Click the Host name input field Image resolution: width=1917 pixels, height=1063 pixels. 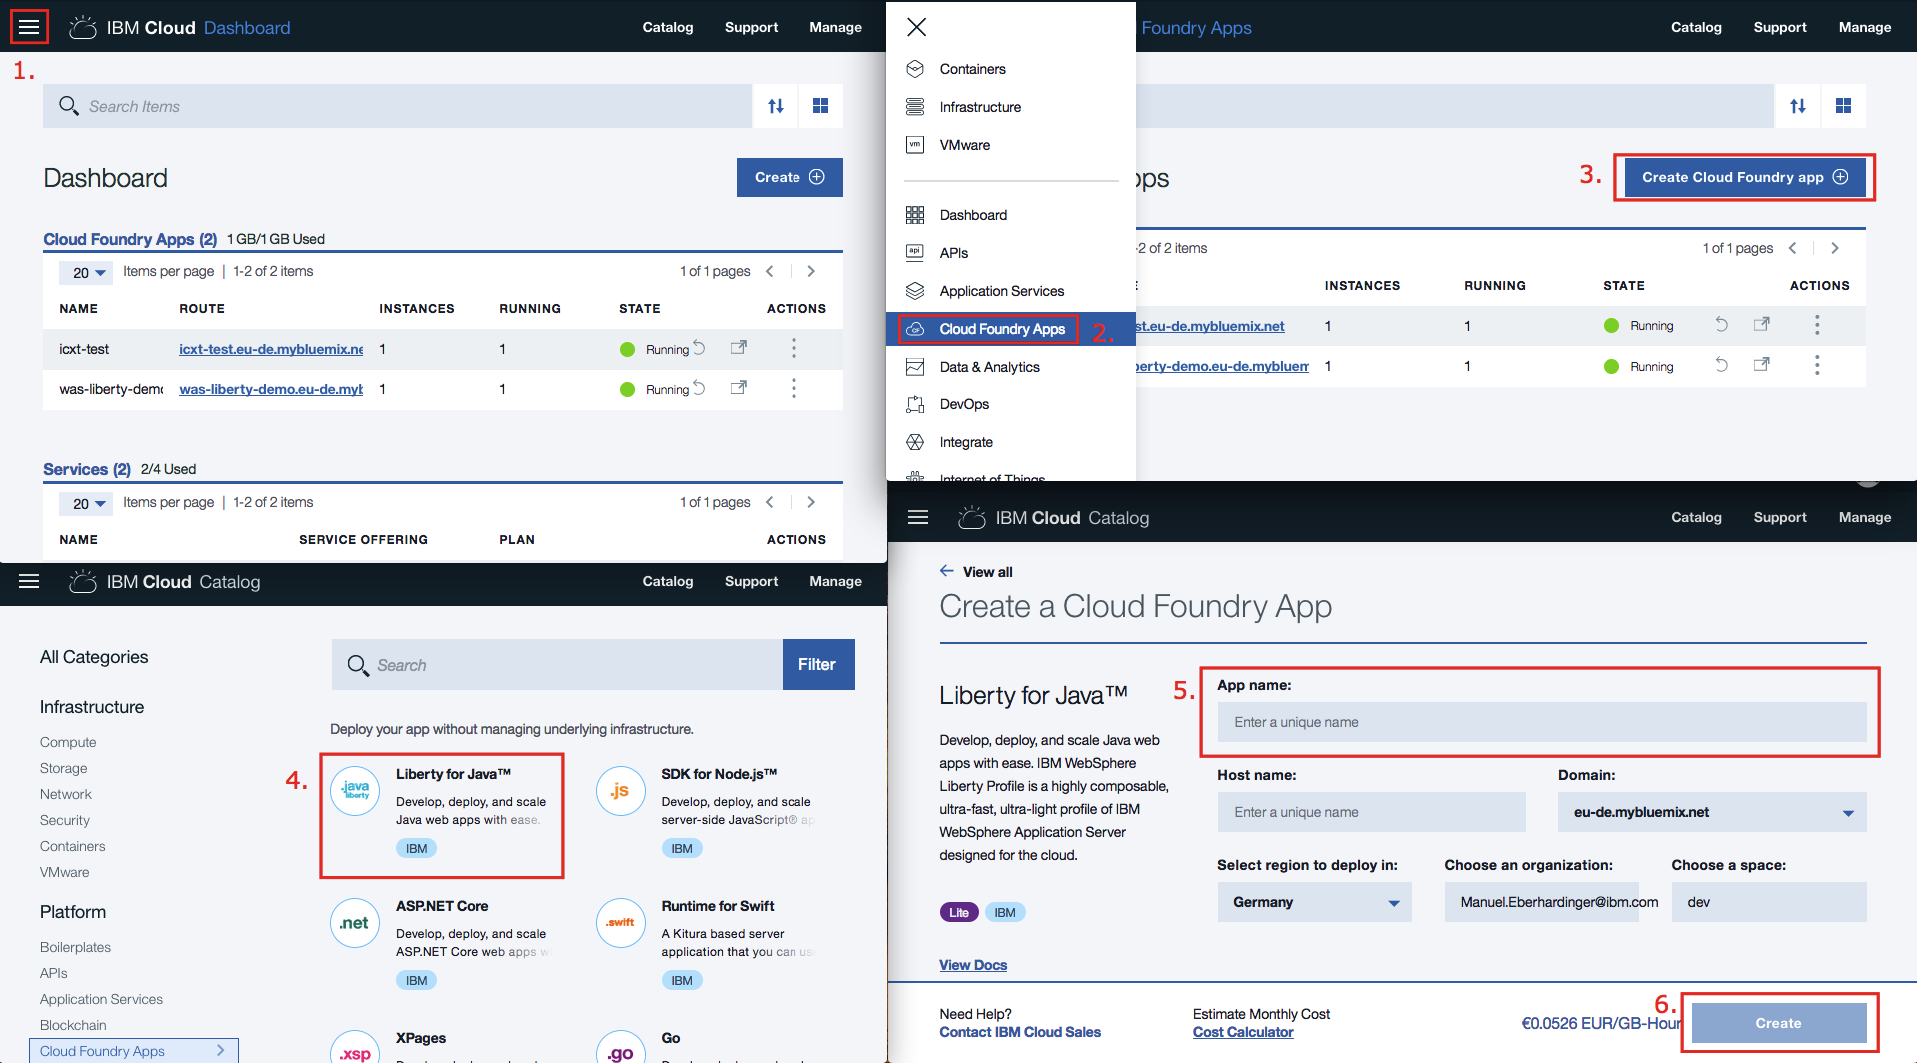point(1371,812)
